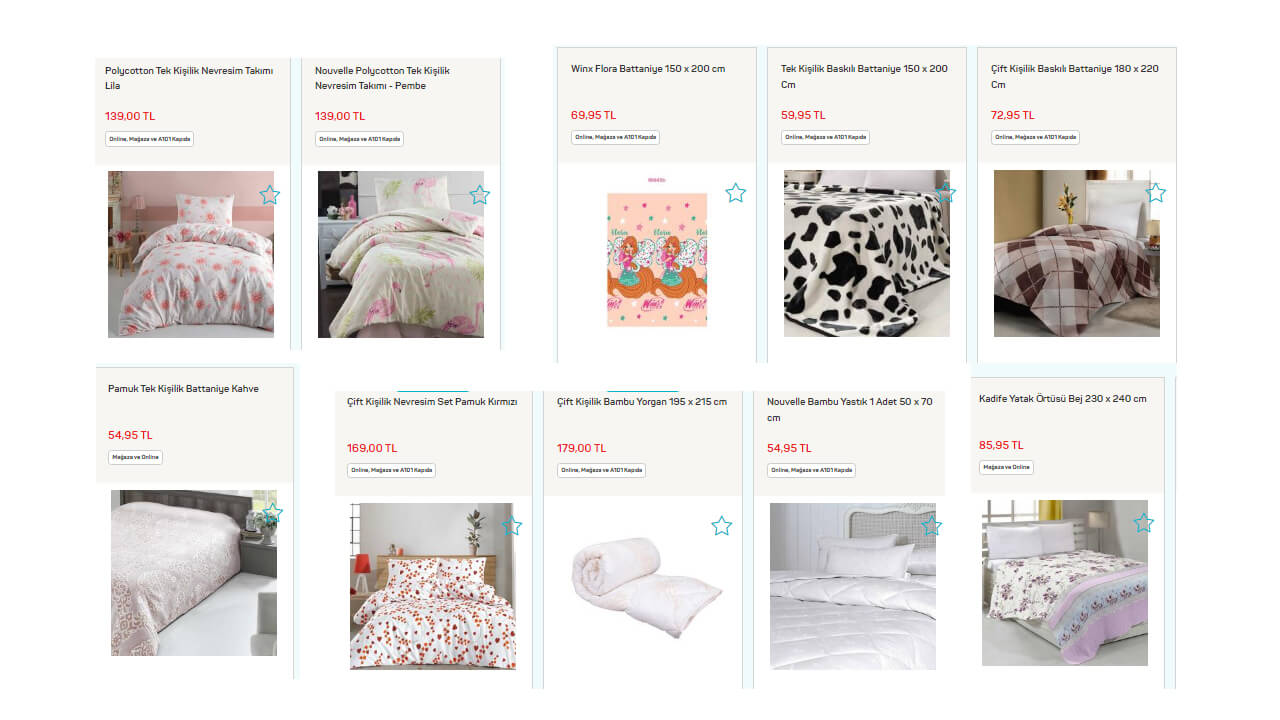Click star on Çift Kişilik Bambu Yorgan
Viewport: 1280px width, 720px height.
[722, 525]
